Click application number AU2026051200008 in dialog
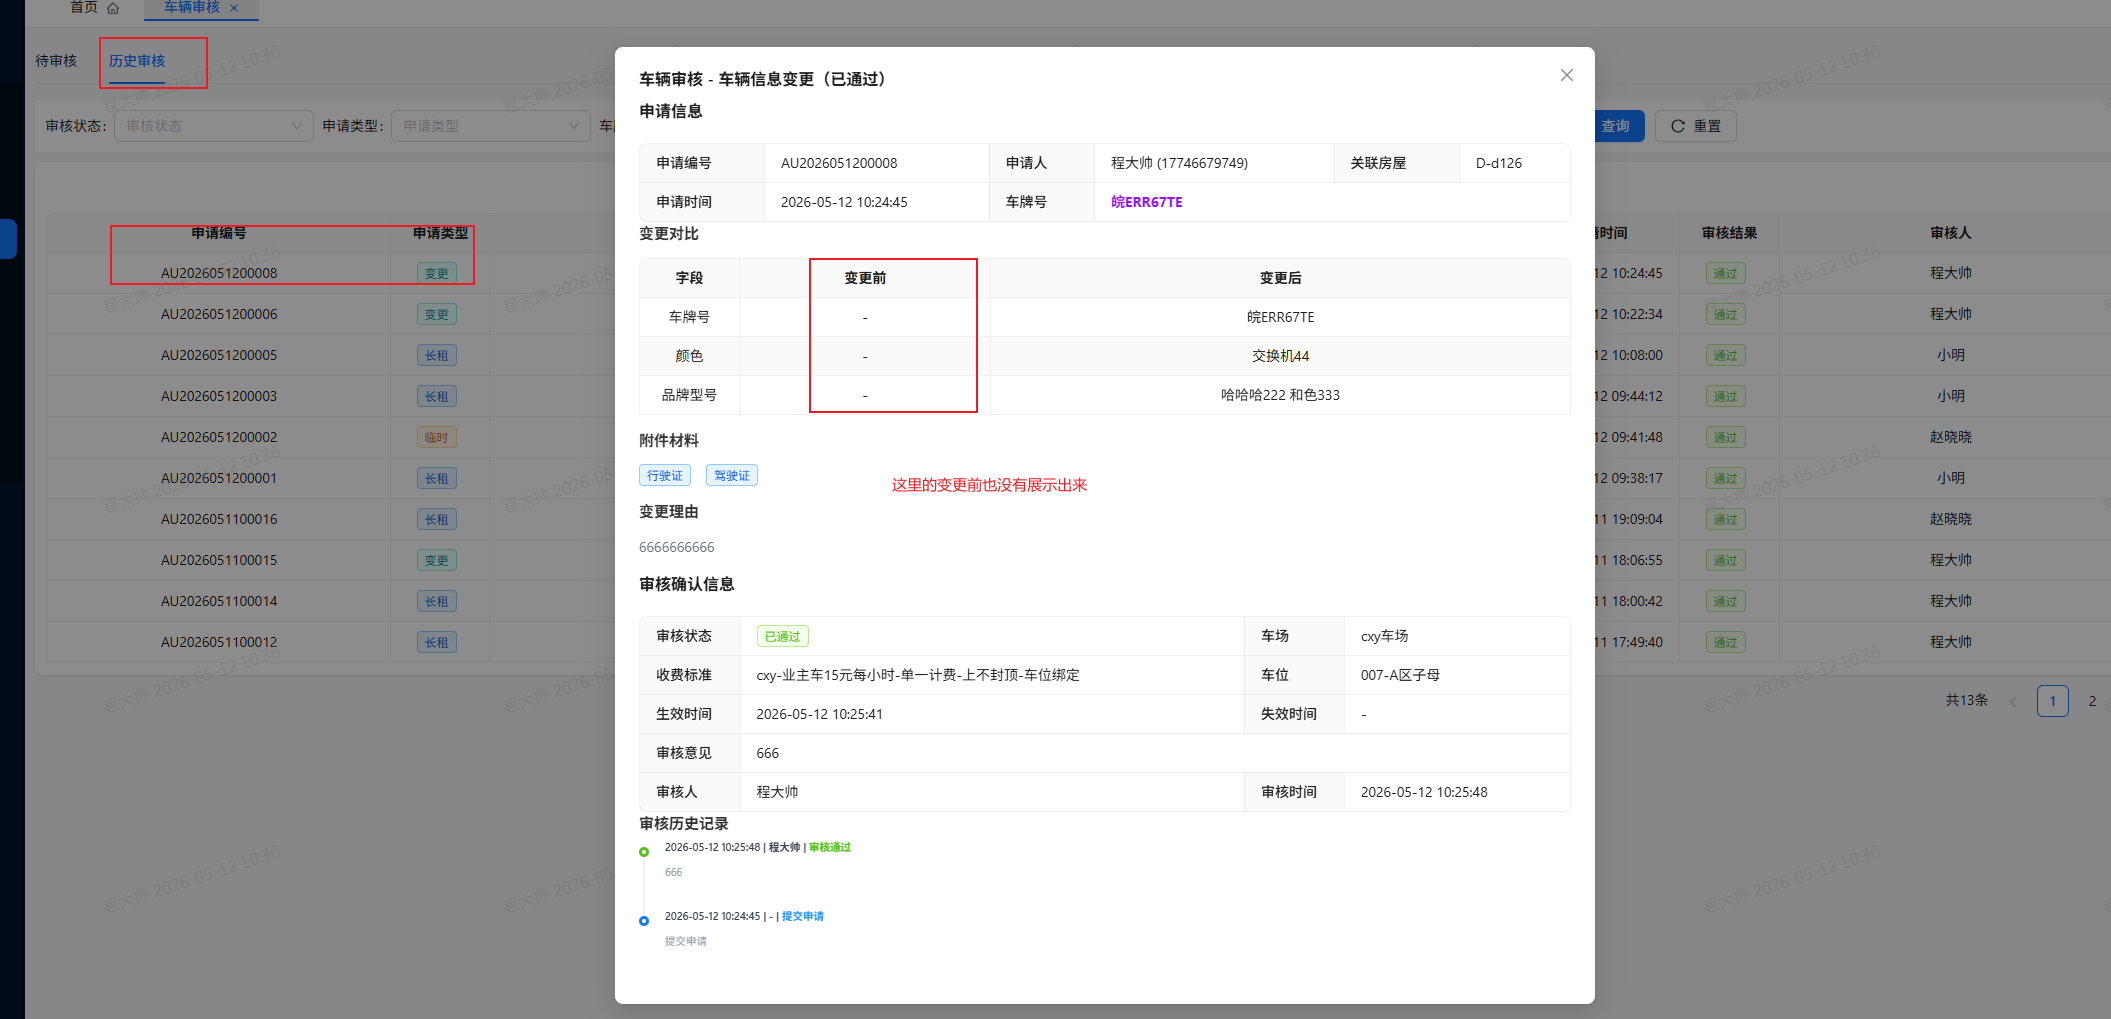Viewport: 2111px width, 1019px height. tap(839, 163)
